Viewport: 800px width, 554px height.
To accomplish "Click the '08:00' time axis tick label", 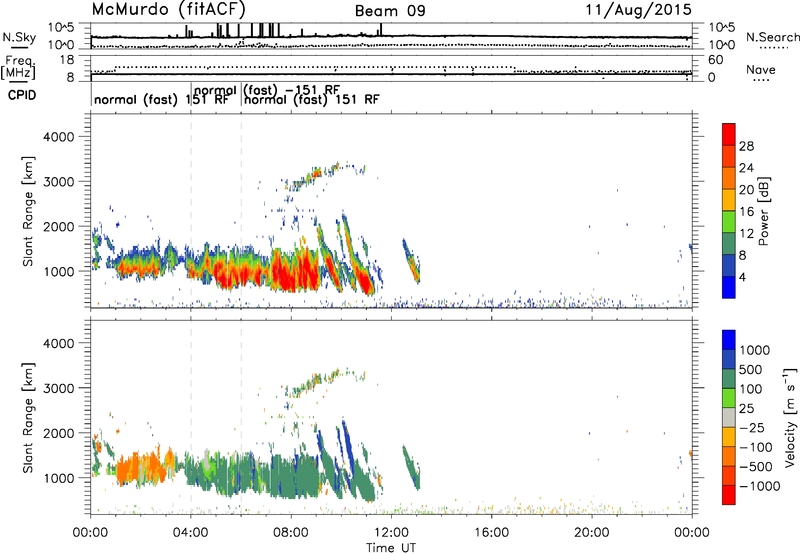I will (291, 533).
